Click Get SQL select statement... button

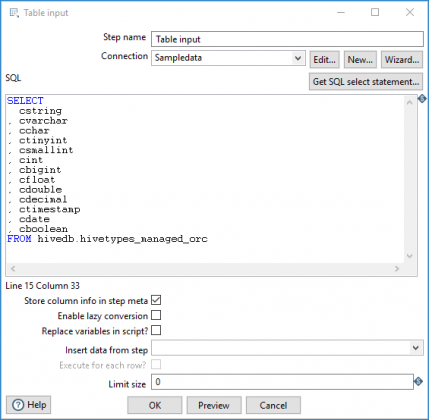coord(366,82)
